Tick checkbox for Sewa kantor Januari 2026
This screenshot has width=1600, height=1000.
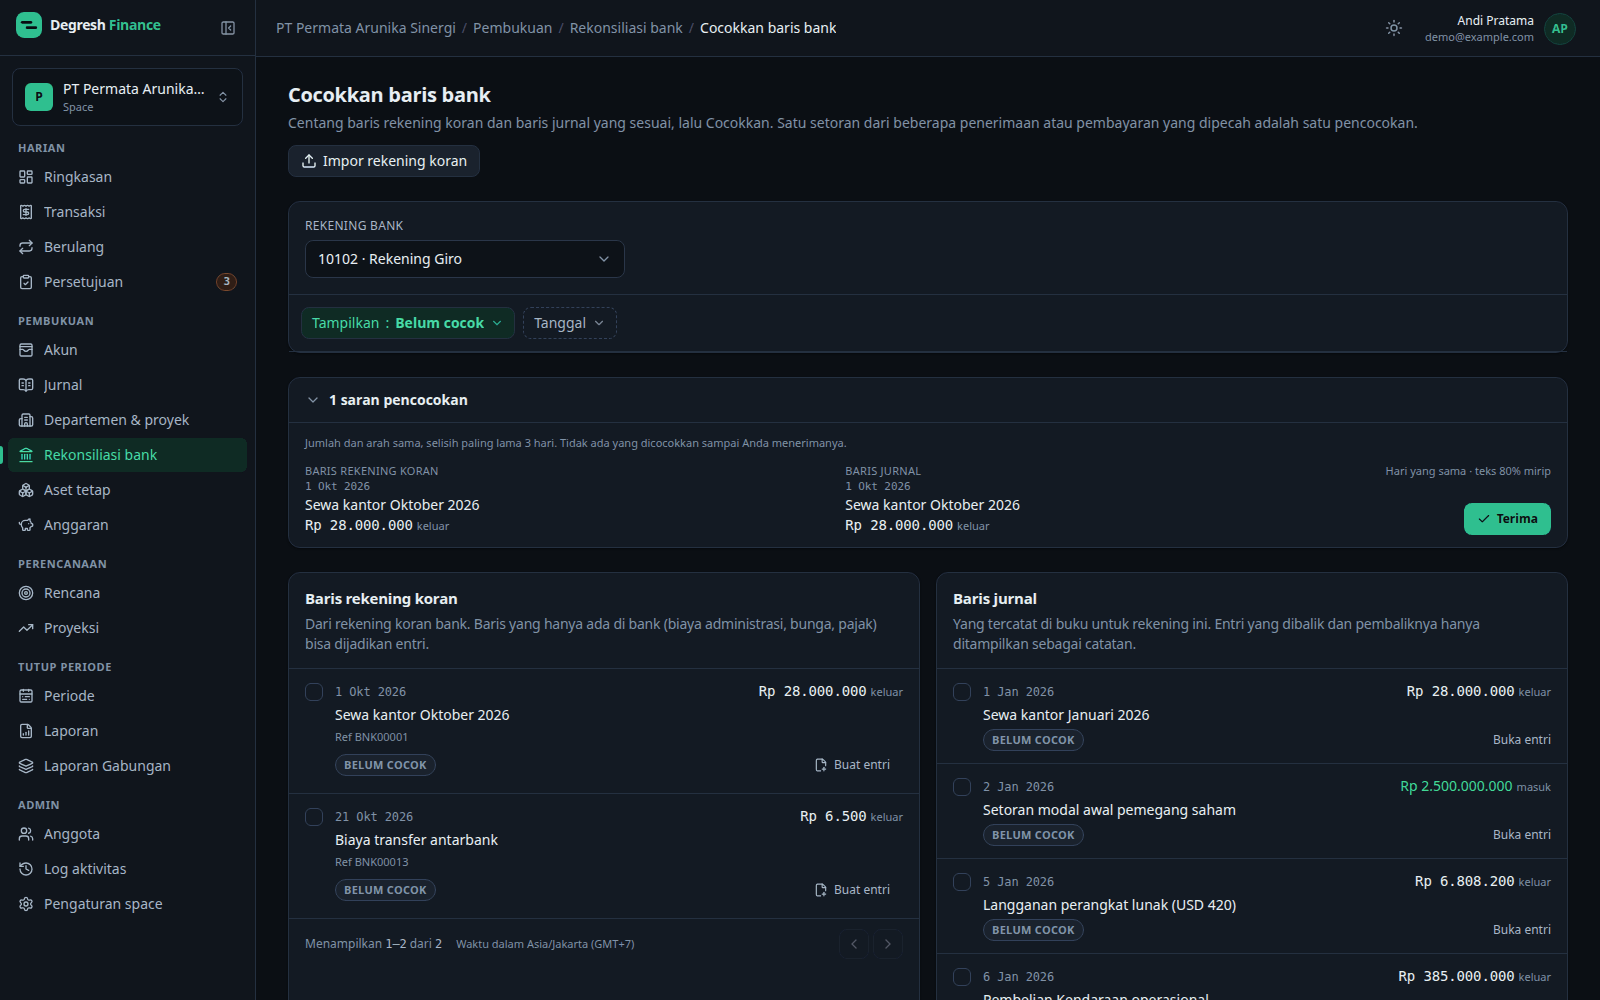click(x=962, y=692)
